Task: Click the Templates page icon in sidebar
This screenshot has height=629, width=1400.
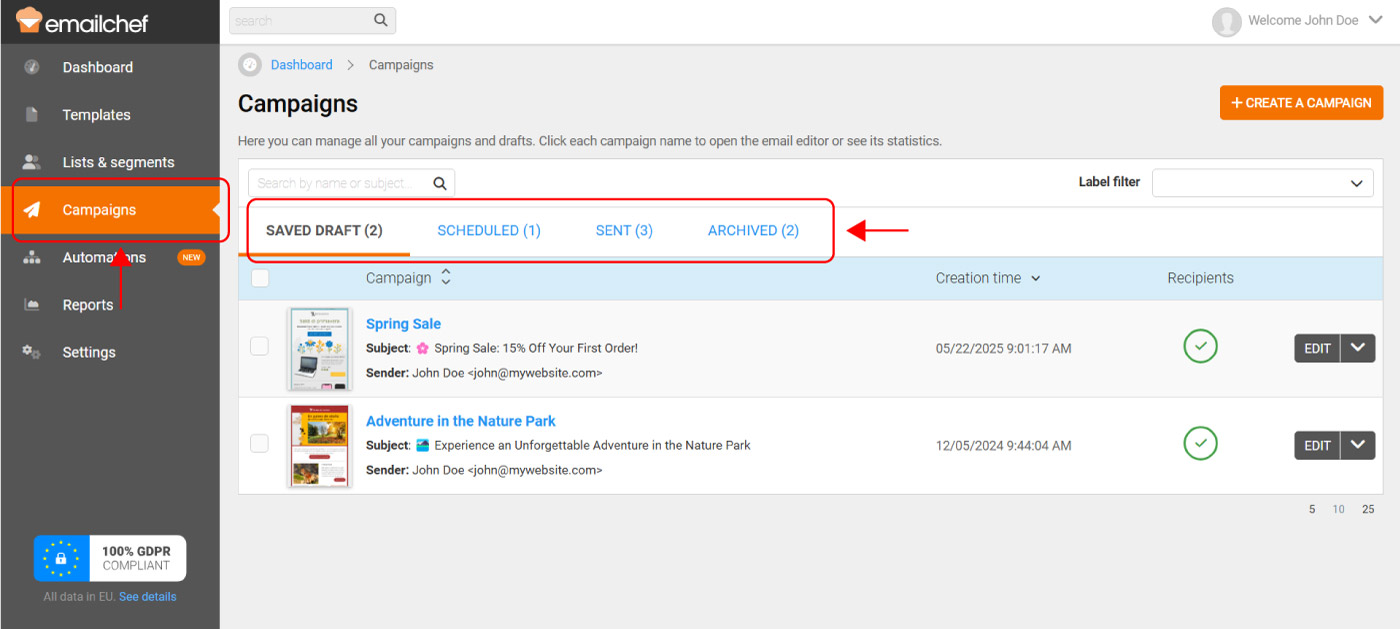Action: pos(32,115)
